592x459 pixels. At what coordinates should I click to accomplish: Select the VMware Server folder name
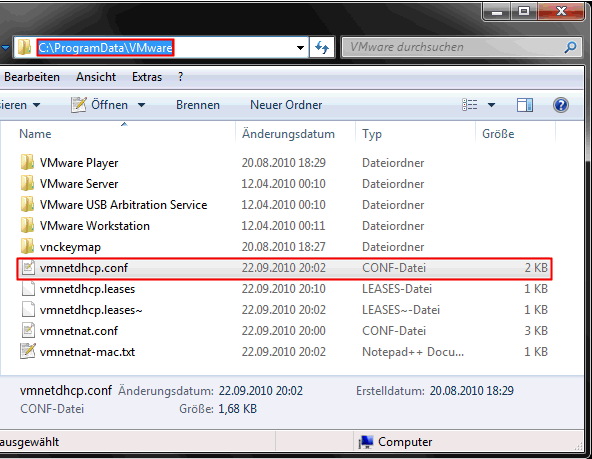coord(79,184)
